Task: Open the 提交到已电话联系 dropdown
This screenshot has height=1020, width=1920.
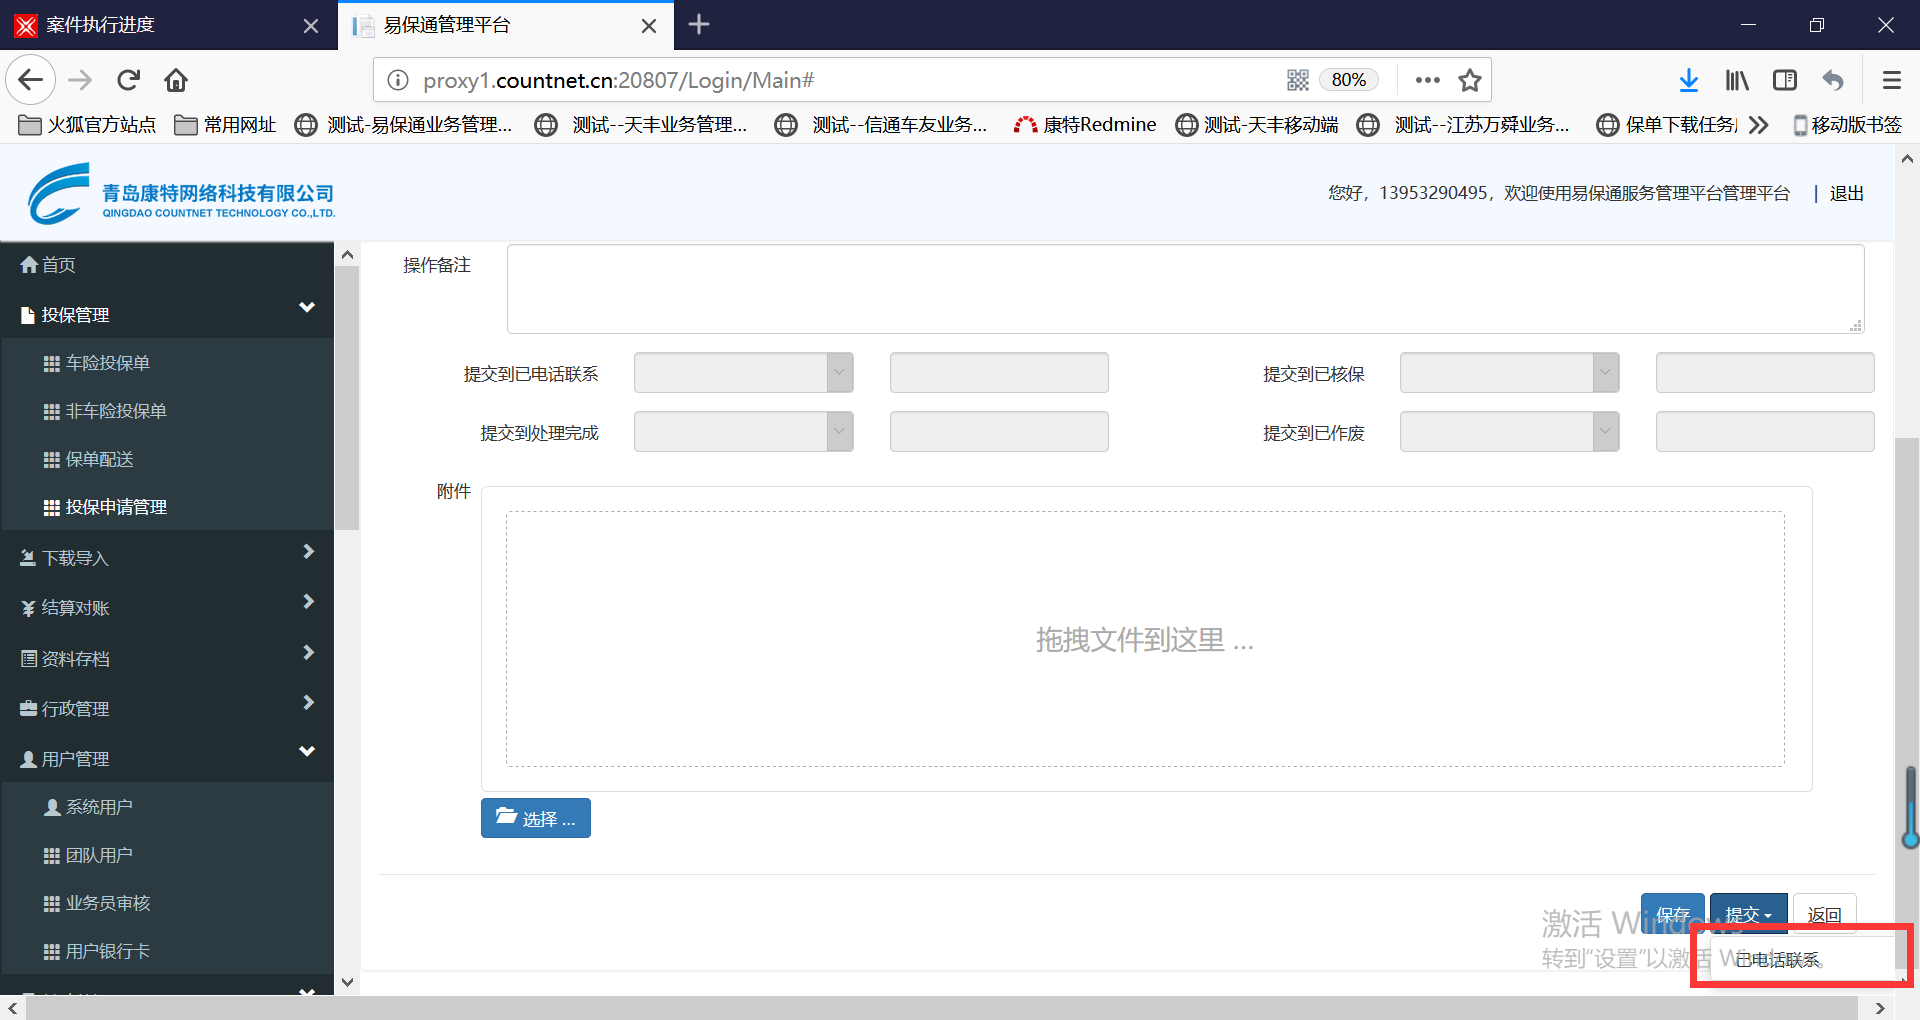Action: pos(743,373)
